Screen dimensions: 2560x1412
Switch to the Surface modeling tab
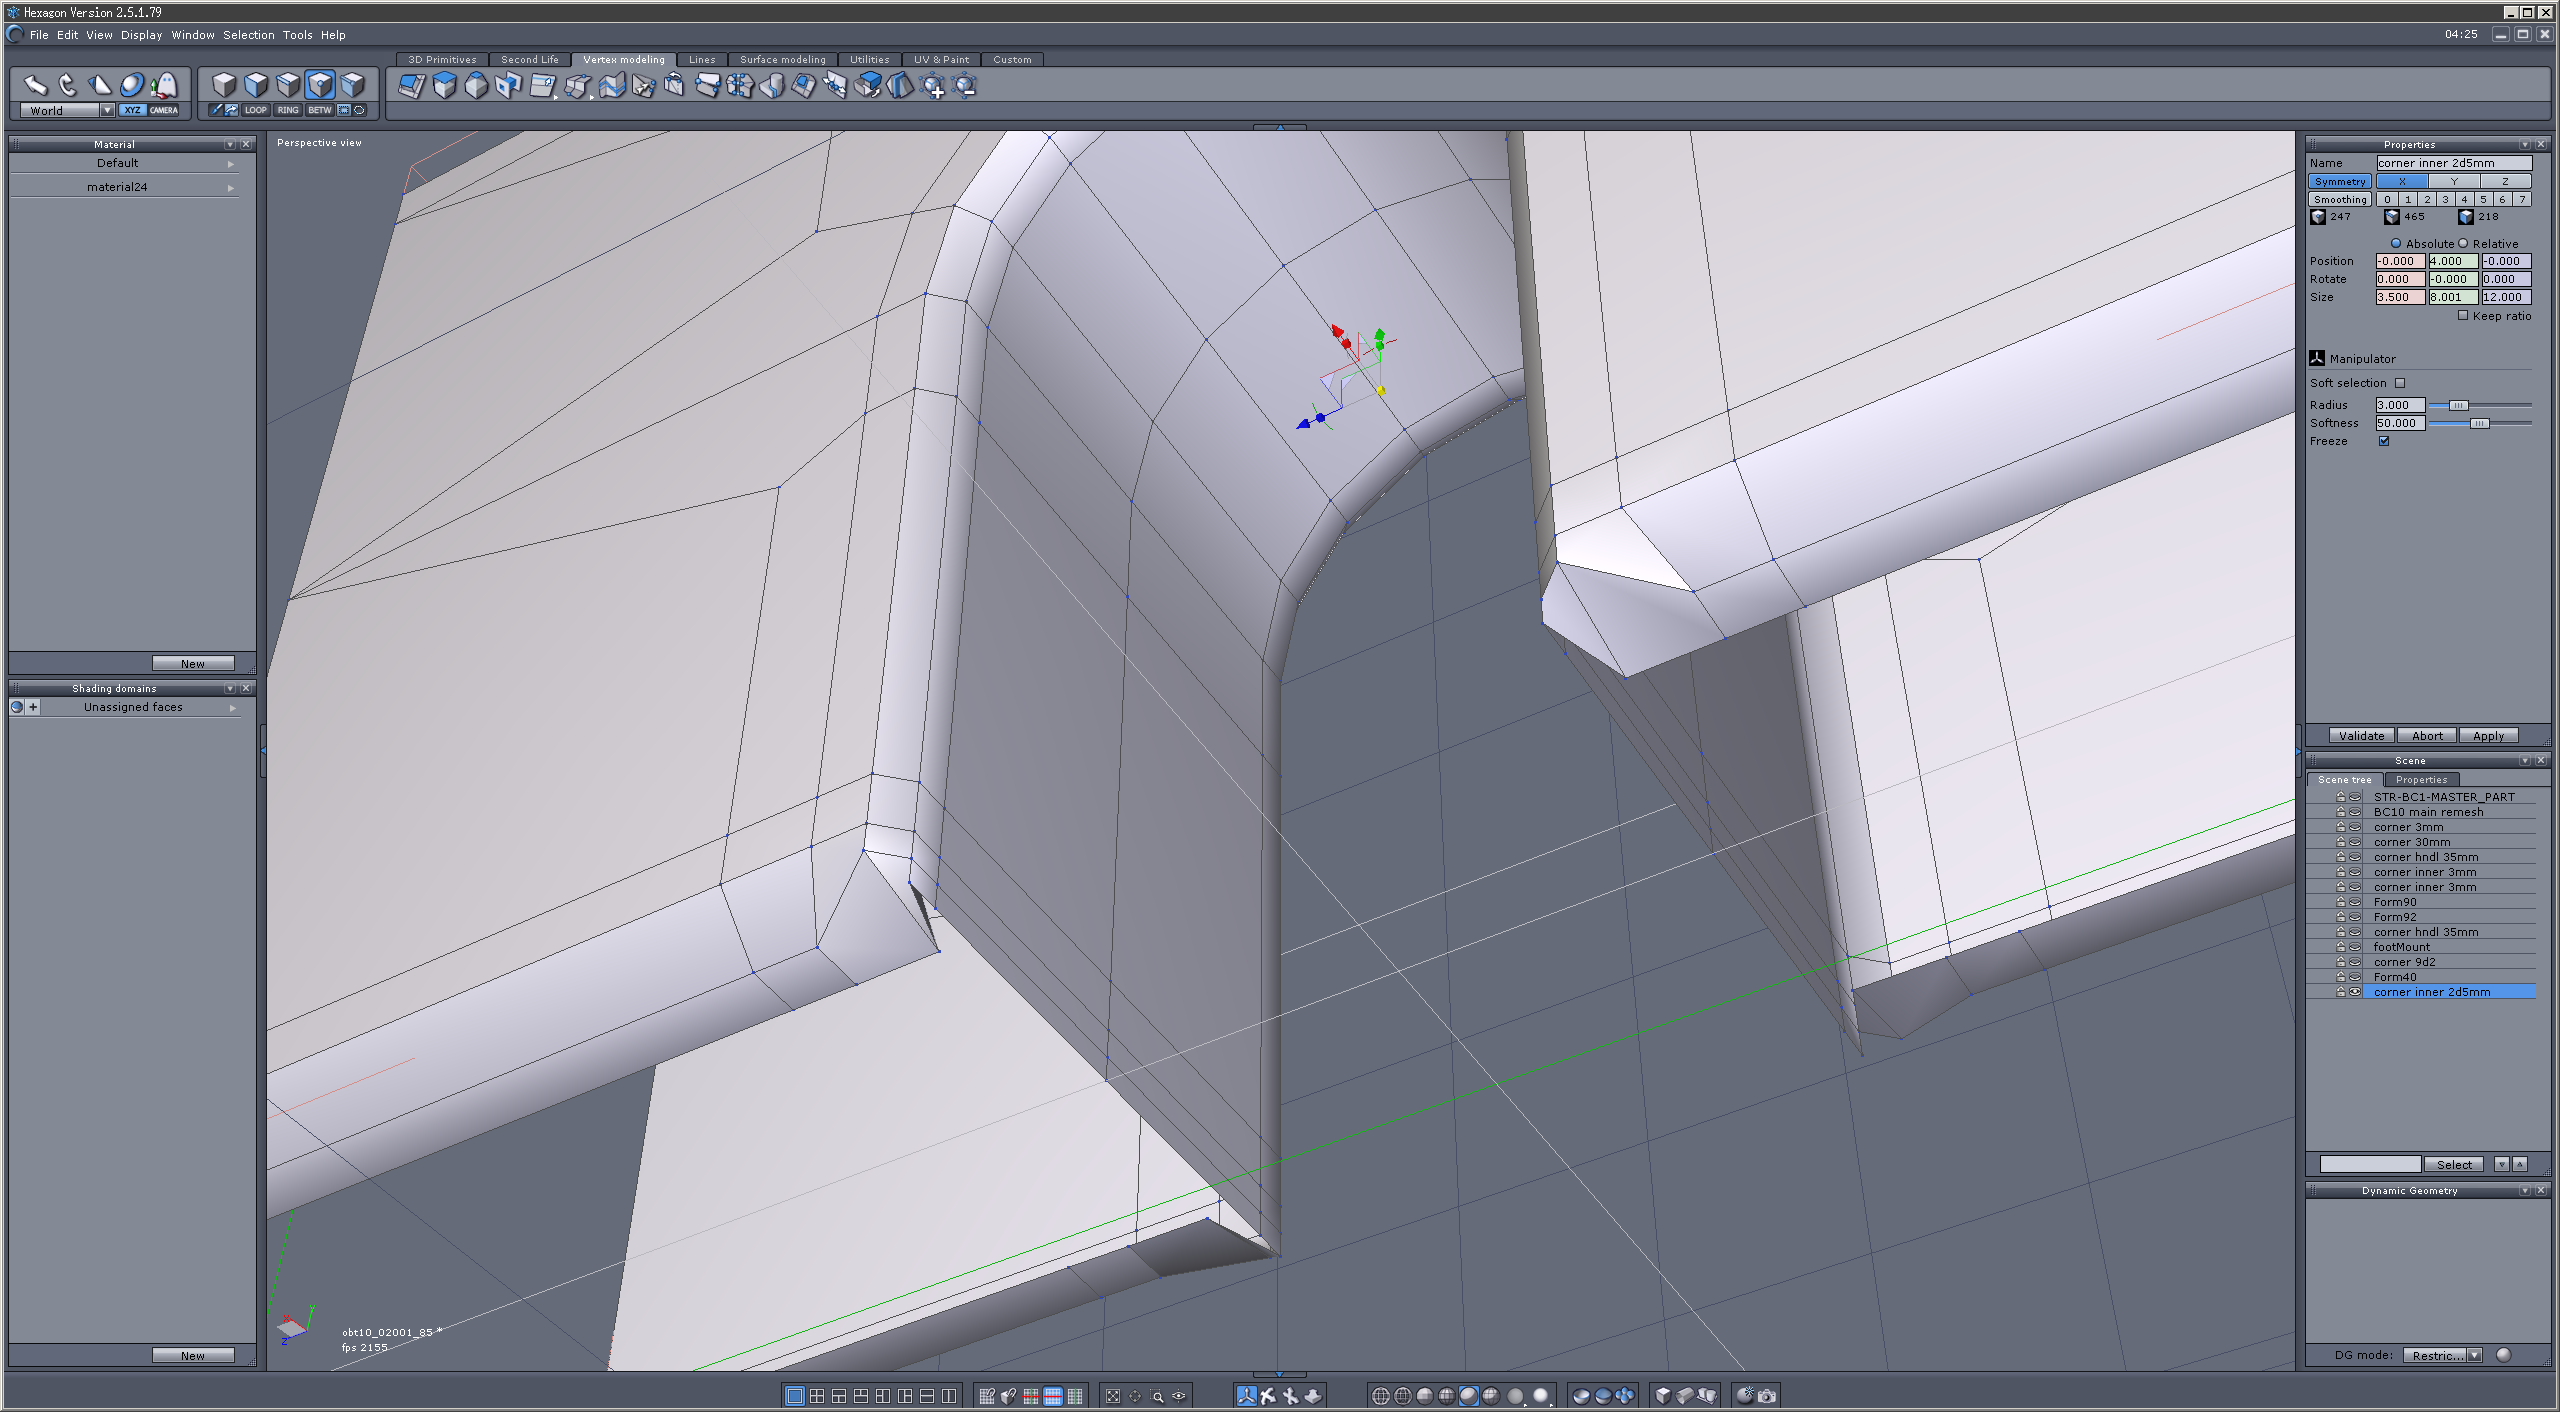click(x=782, y=60)
